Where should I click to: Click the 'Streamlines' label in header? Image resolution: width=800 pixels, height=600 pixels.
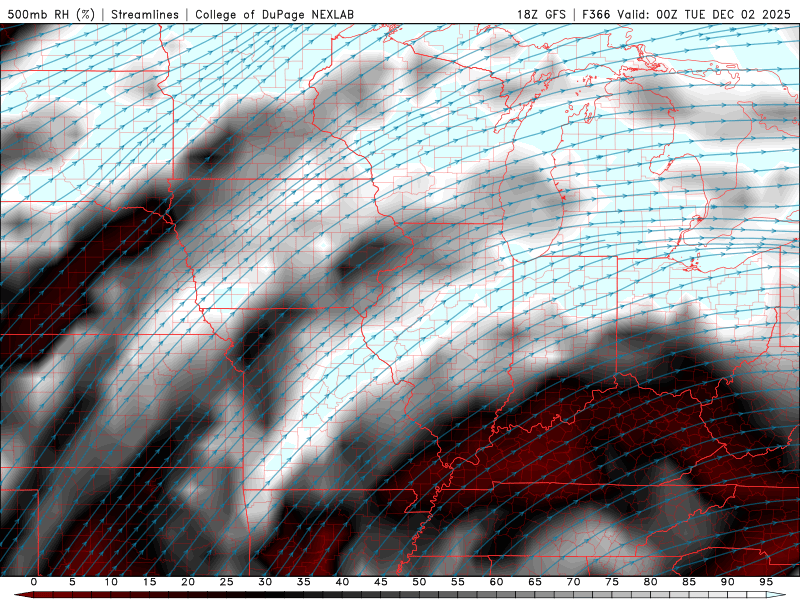[x=145, y=14]
